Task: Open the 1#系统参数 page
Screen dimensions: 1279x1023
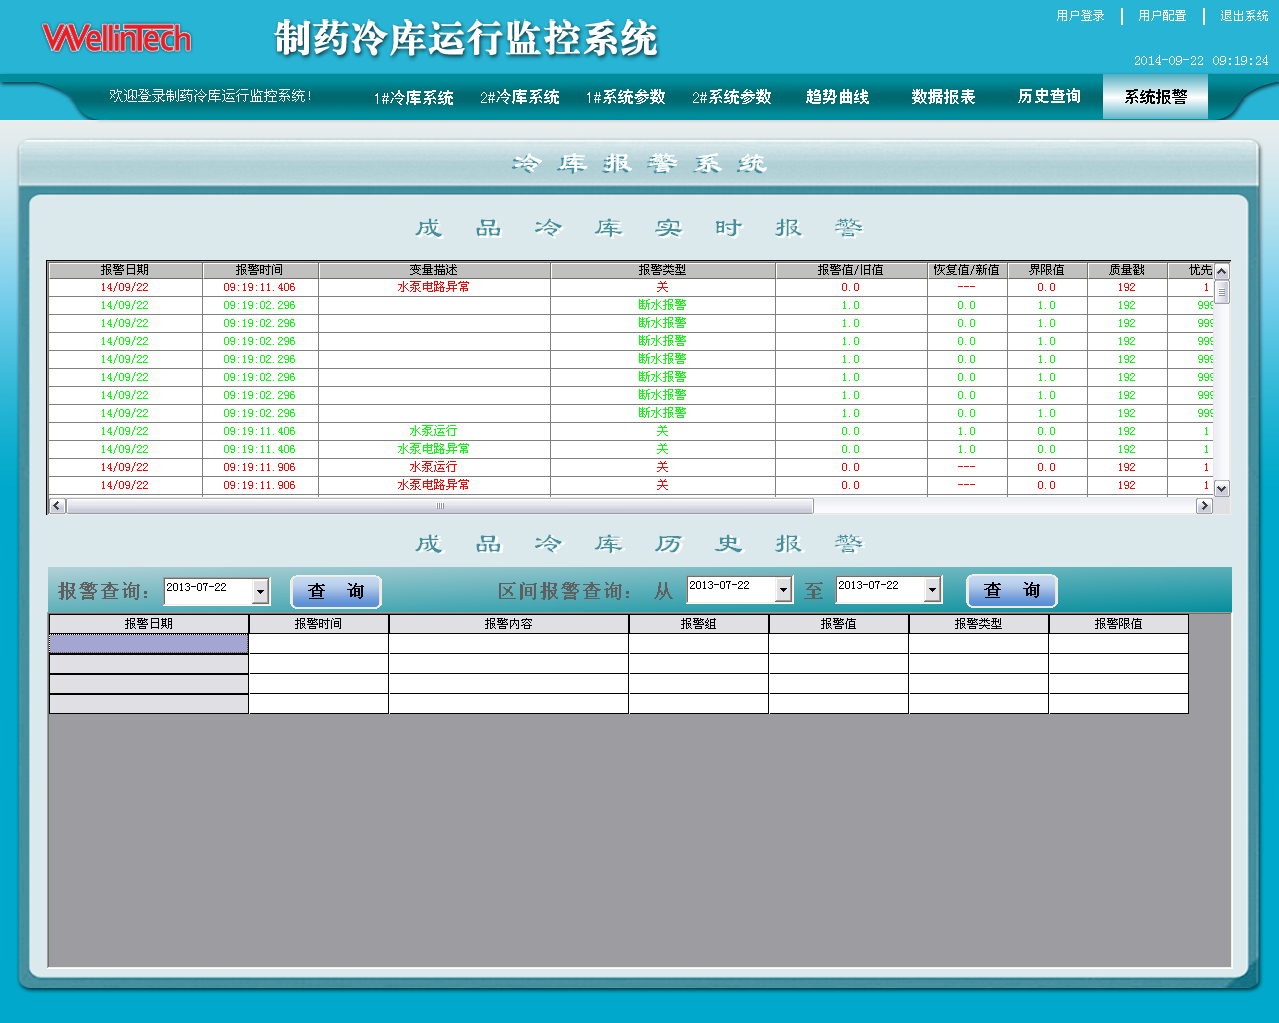Action: (x=625, y=96)
